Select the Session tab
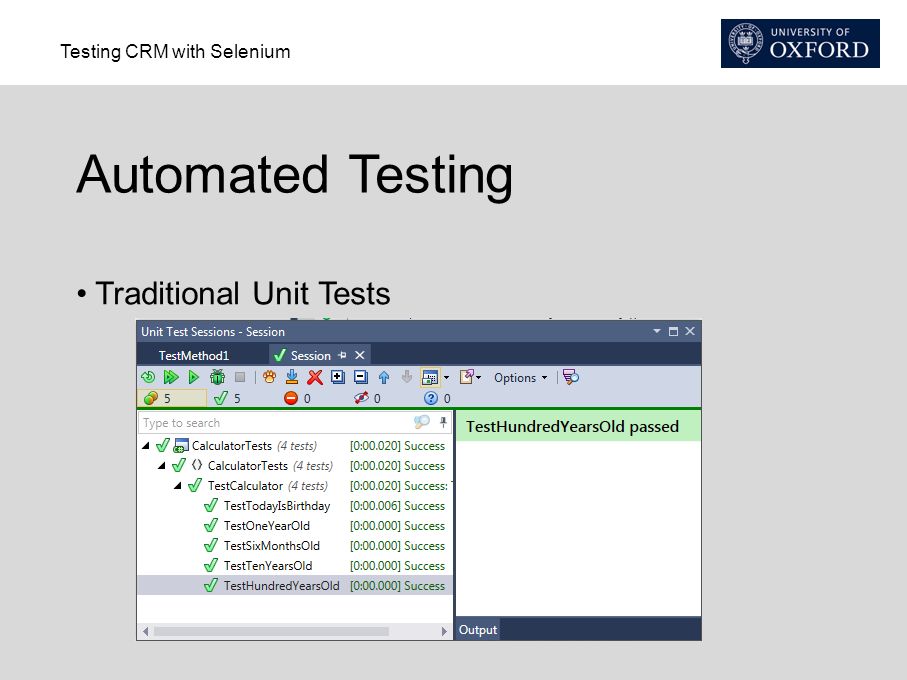Screen dimensions: 907x680 pos(311,356)
